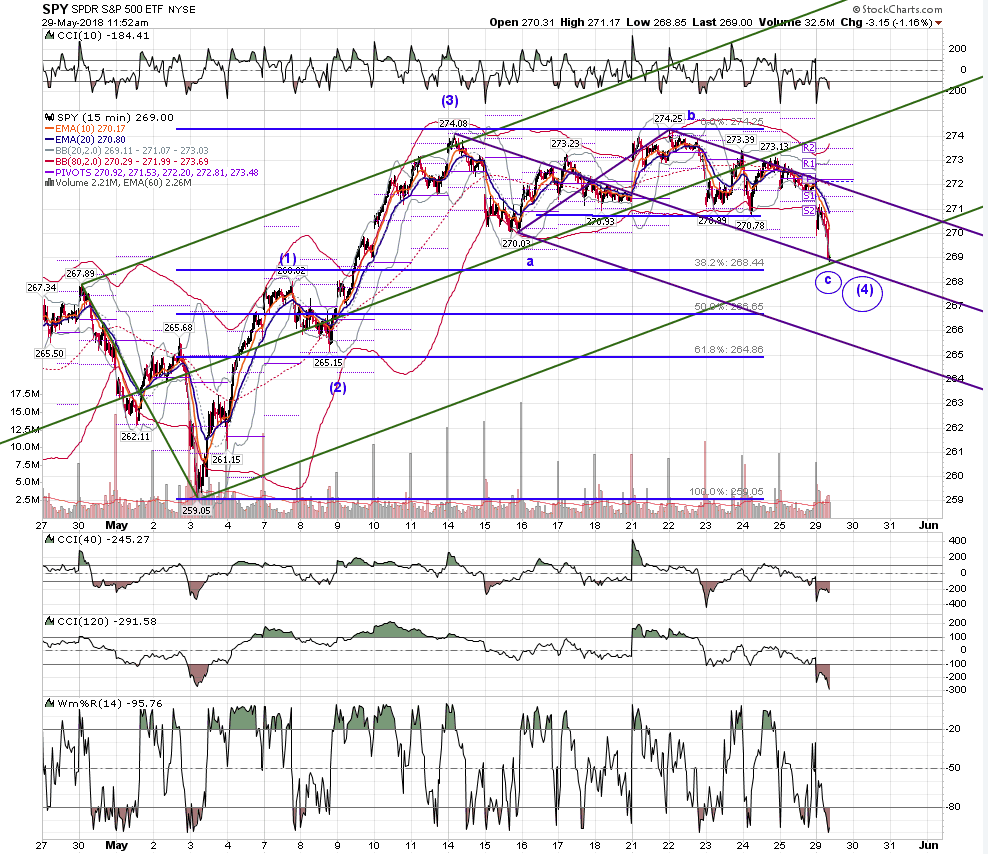Click the blue EMA(20) legend entry

pos(86,139)
